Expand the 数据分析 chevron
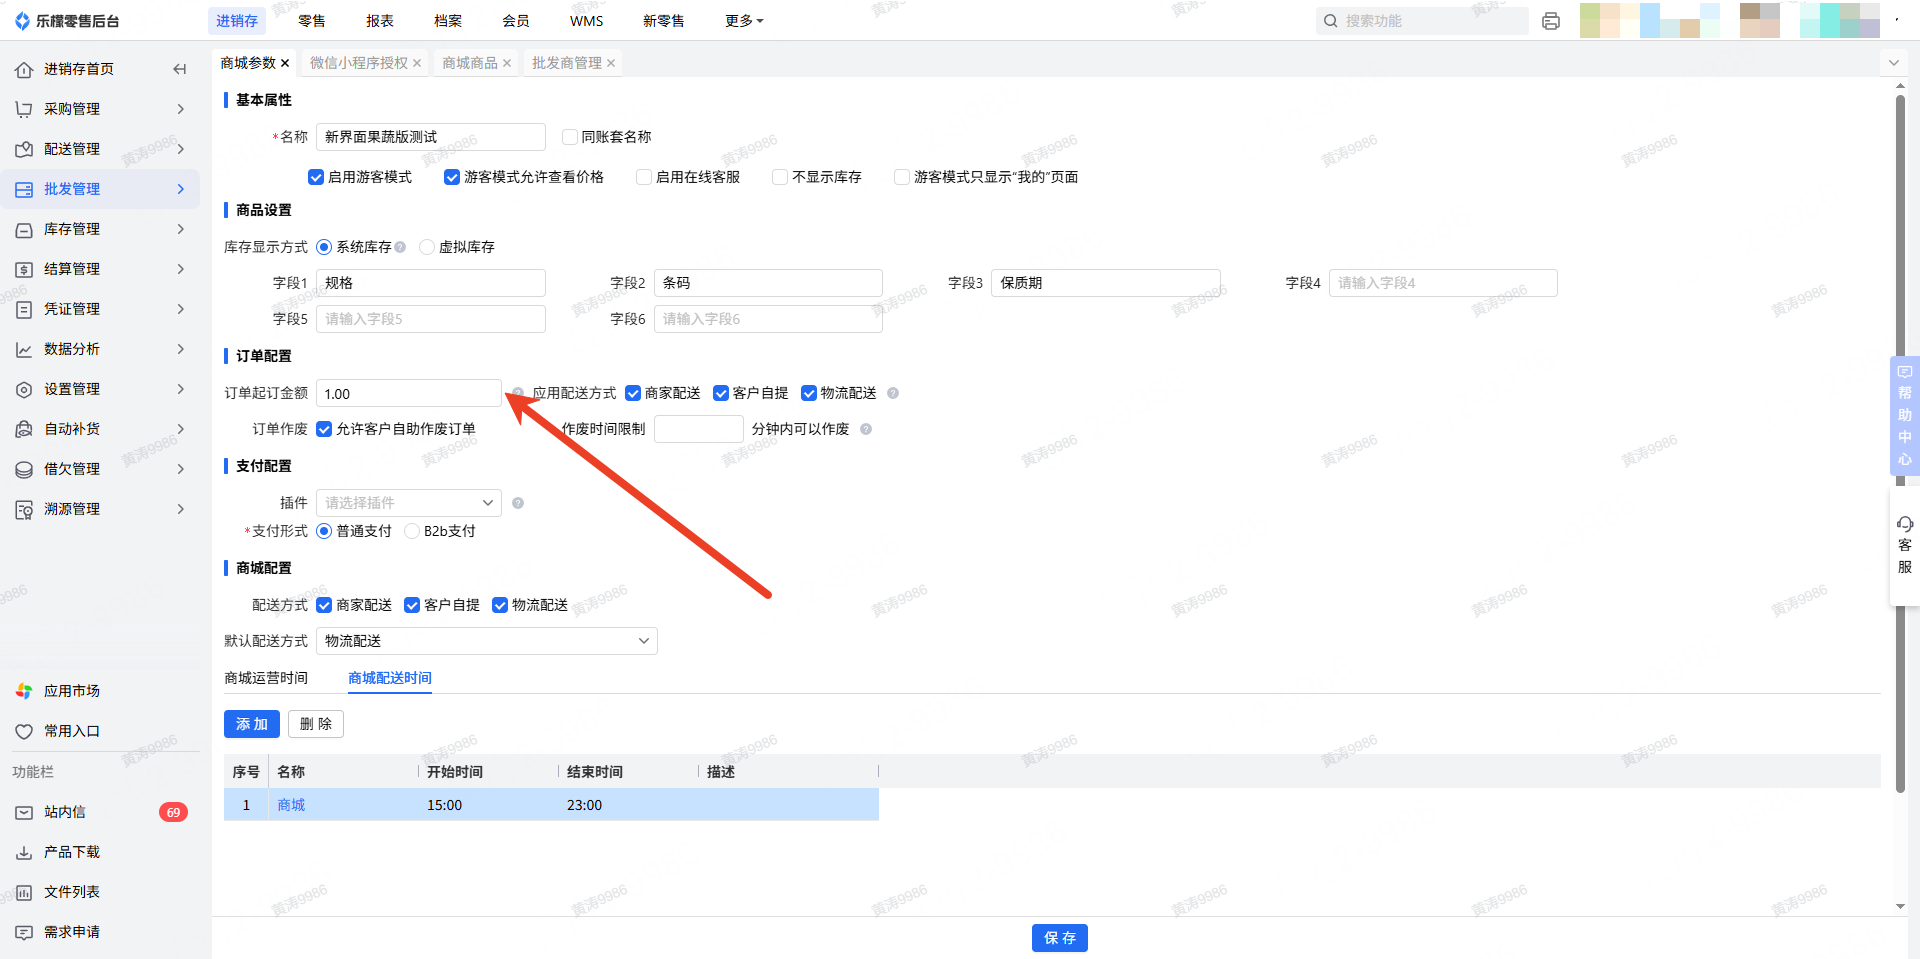The height and width of the screenshot is (959, 1920). point(181,349)
